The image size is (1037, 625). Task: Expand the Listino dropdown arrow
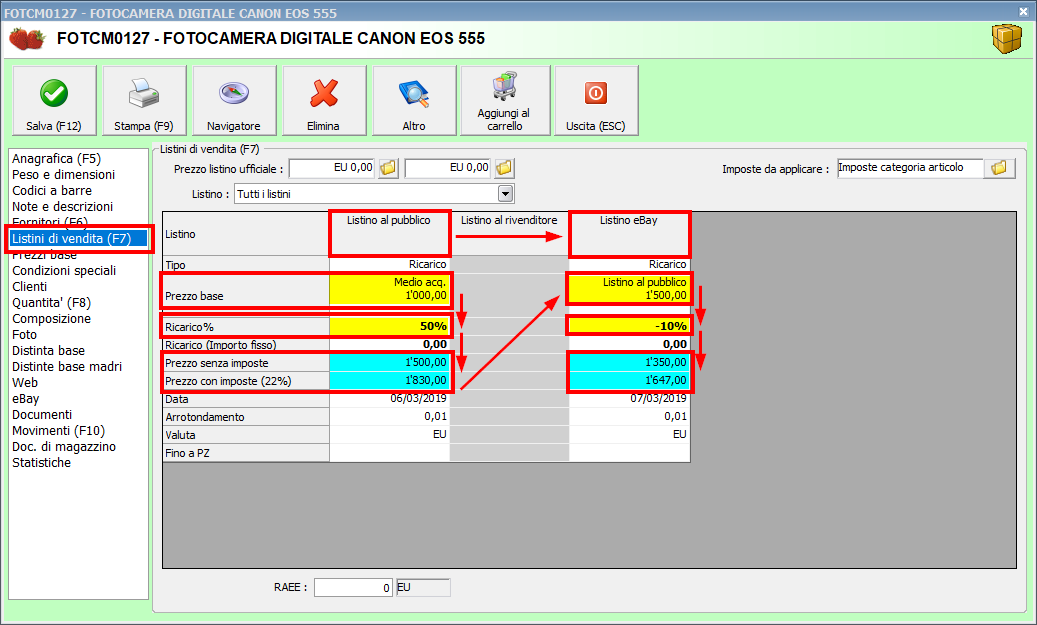(x=505, y=194)
